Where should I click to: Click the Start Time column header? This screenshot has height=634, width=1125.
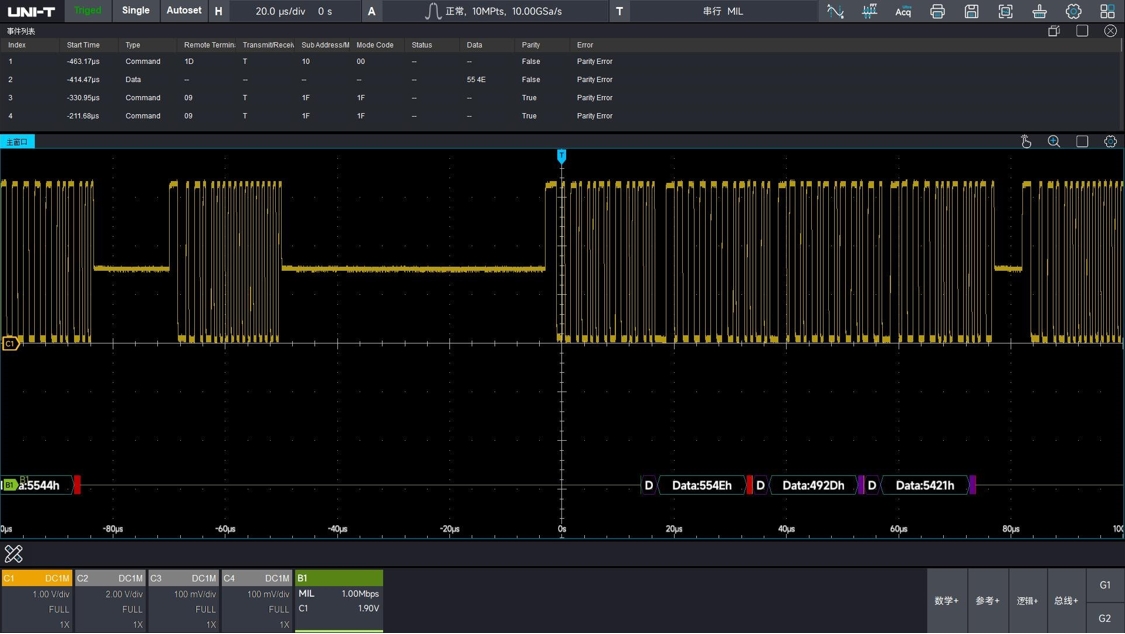[83, 44]
